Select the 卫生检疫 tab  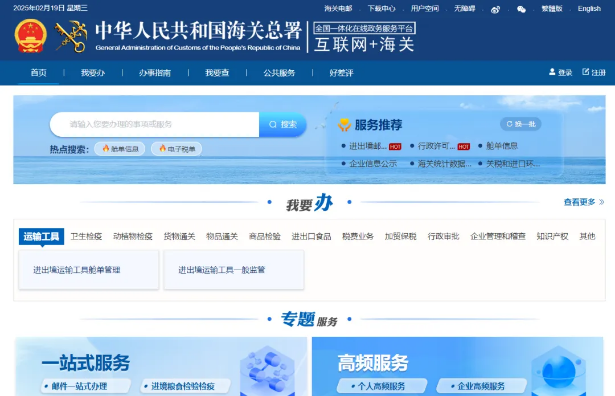point(86,236)
